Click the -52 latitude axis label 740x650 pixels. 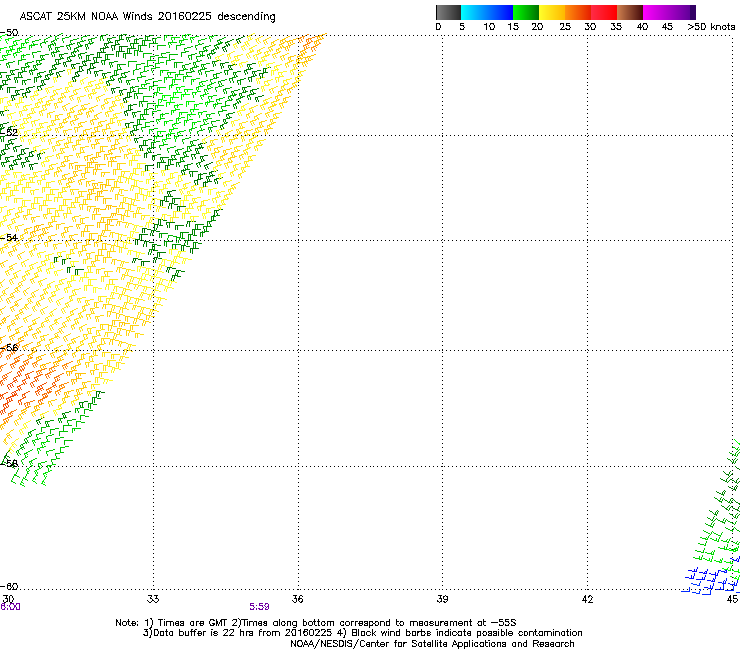point(10,133)
